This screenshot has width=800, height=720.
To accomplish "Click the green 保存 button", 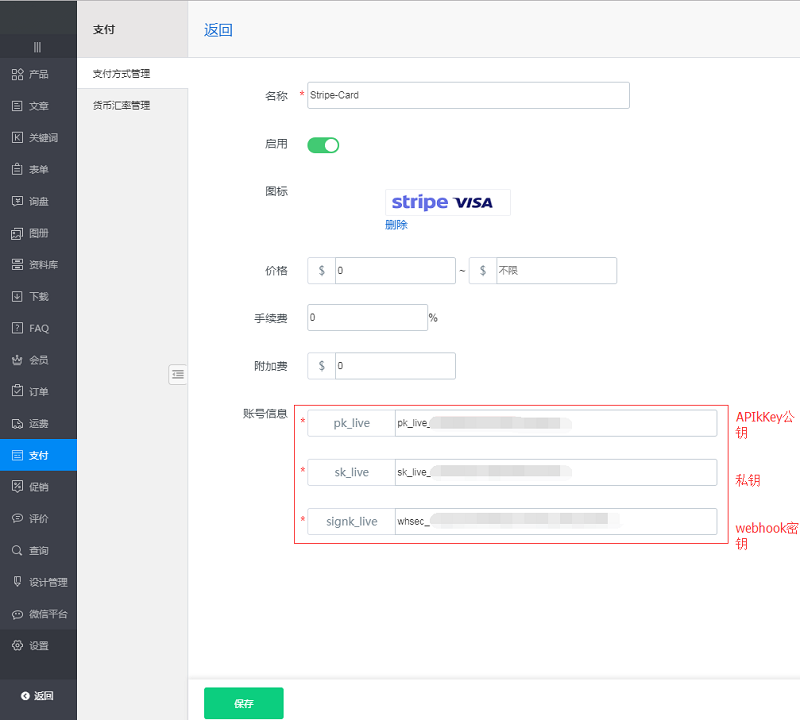I will click(243, 703).
